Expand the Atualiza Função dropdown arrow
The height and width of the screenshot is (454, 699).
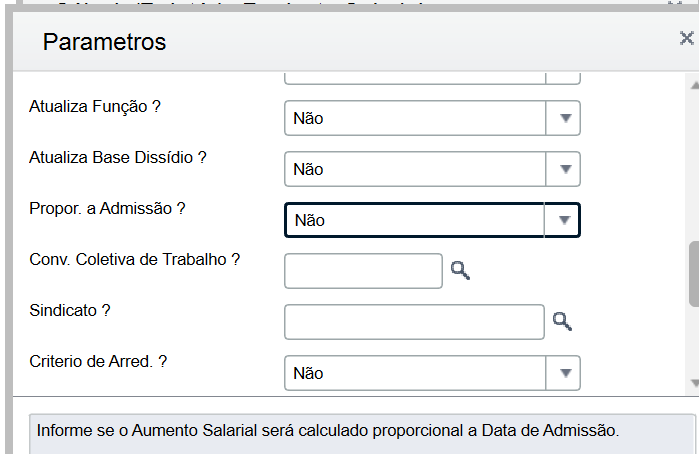[x=564, y=118]
